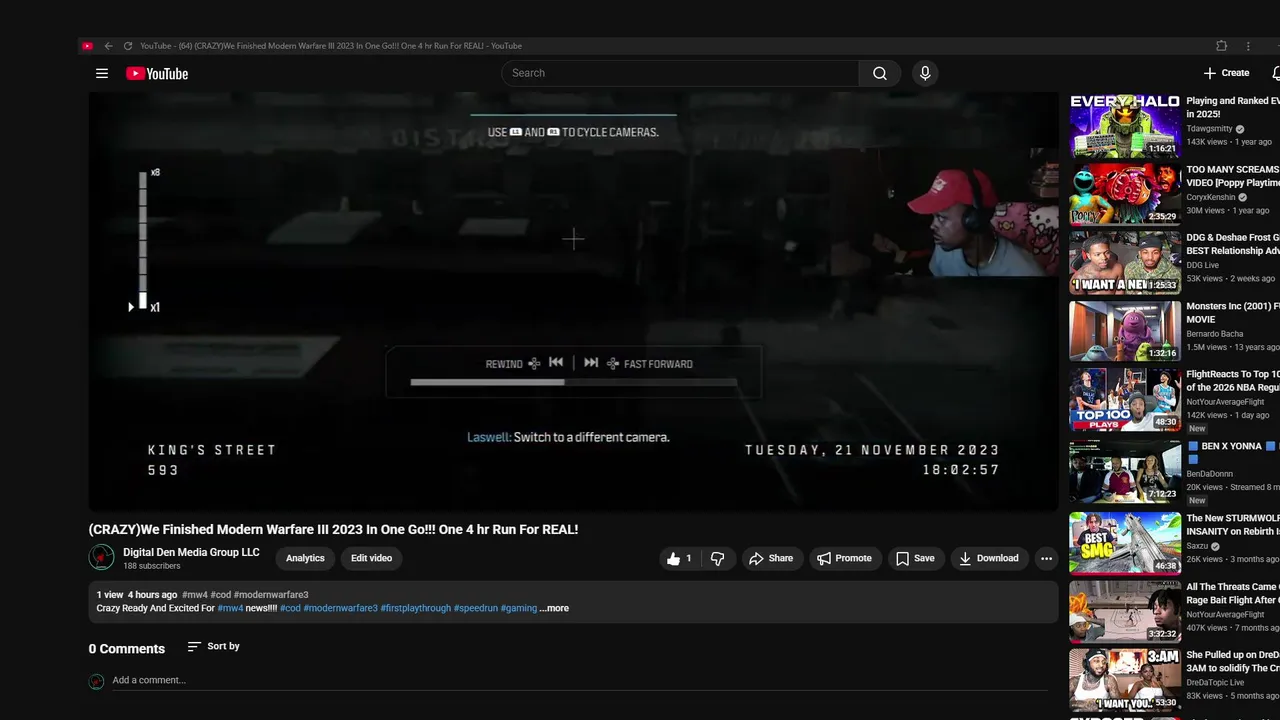Focus the YouTube search field
The image size is (1280, 720).
pyautogui.click(x=680, y=73)
